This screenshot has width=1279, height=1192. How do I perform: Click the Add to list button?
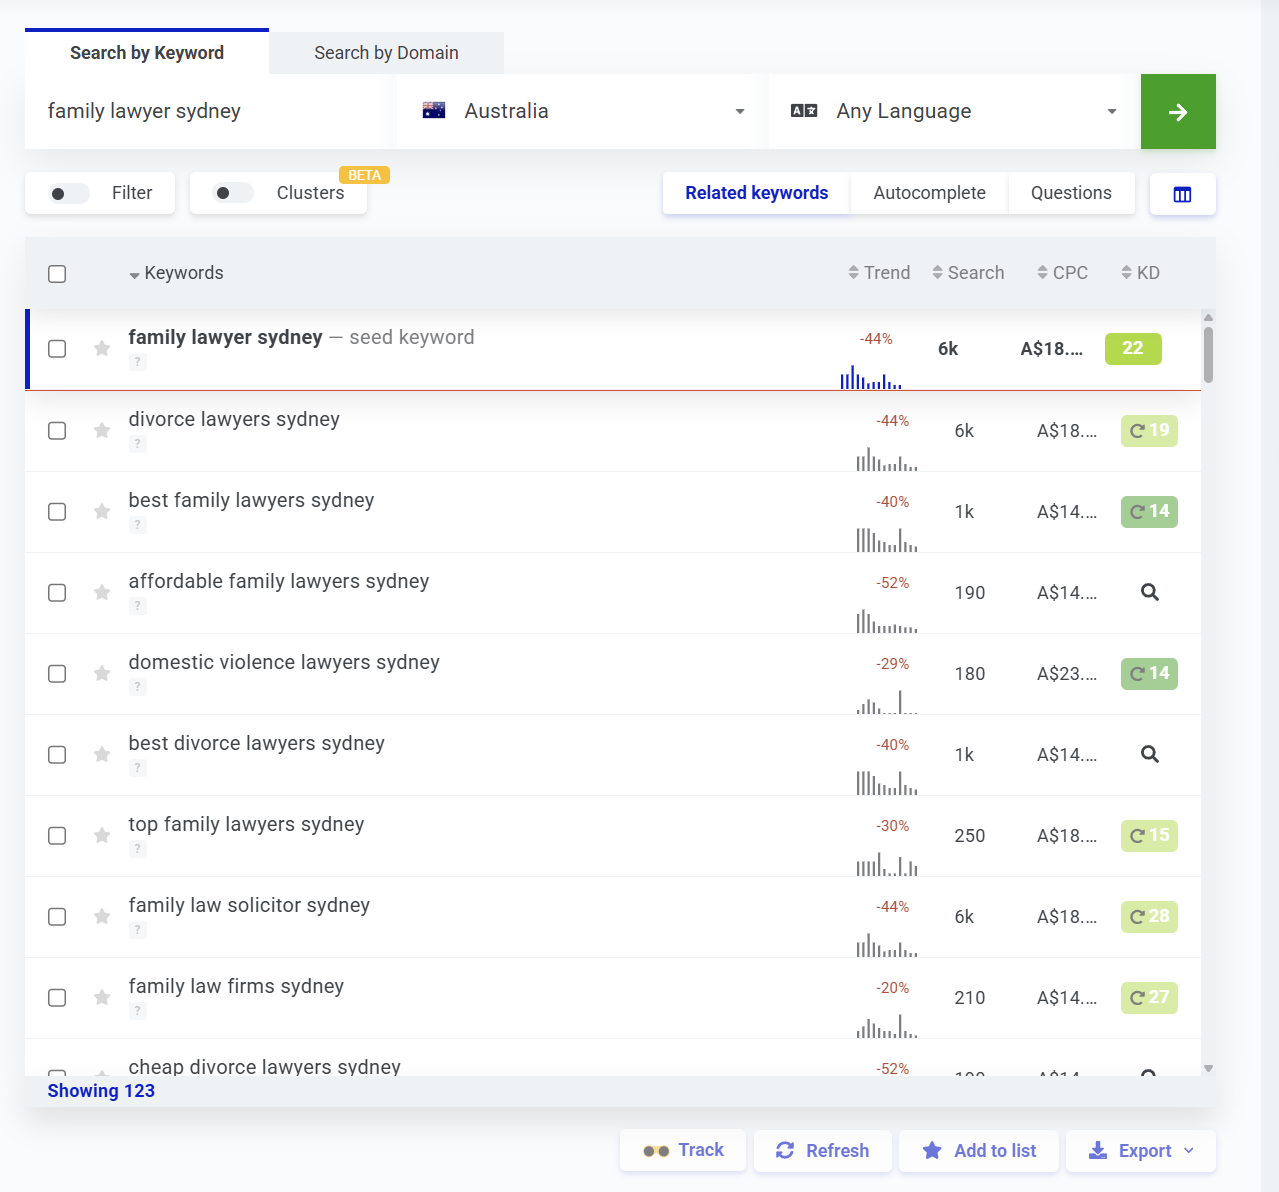point(978,1150)
